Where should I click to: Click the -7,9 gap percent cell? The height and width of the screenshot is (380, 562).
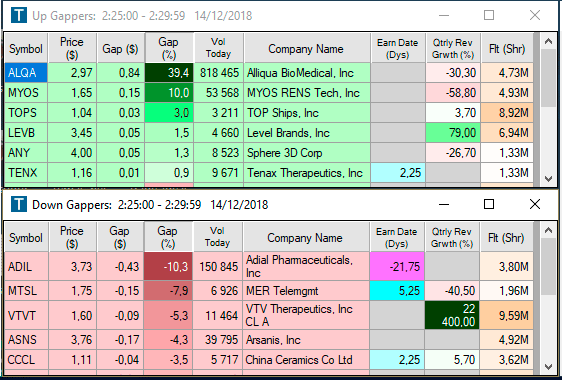click(x=168, y=291)
